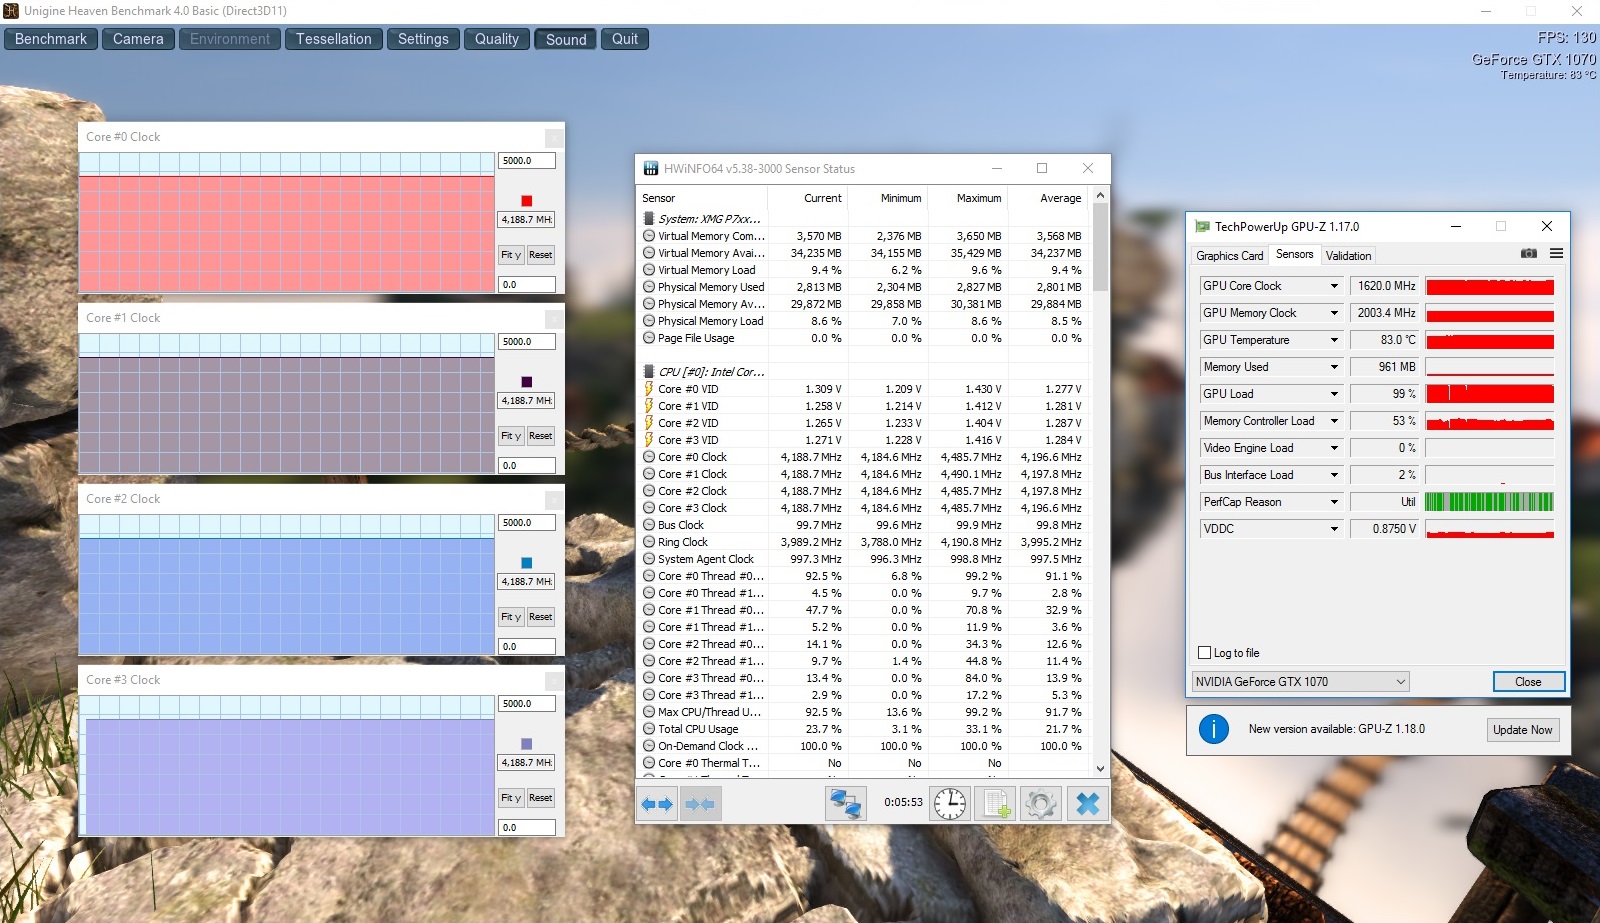
Task: Click the icon beside Total CPU Usage row
Action: [649, 729]
